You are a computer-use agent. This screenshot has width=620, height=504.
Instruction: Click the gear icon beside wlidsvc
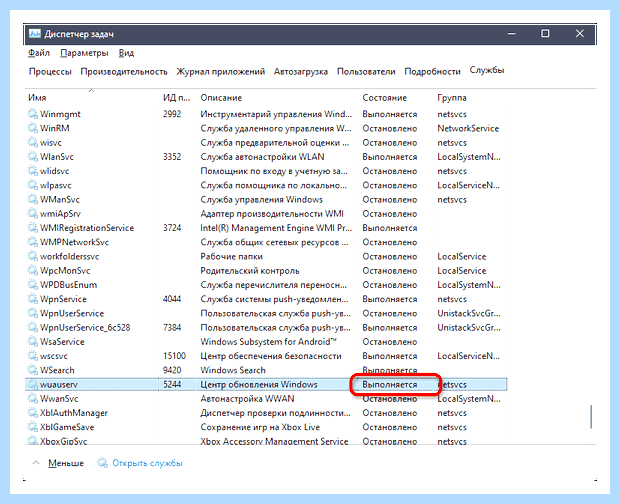pyautogui.click(x=32, y=171)
